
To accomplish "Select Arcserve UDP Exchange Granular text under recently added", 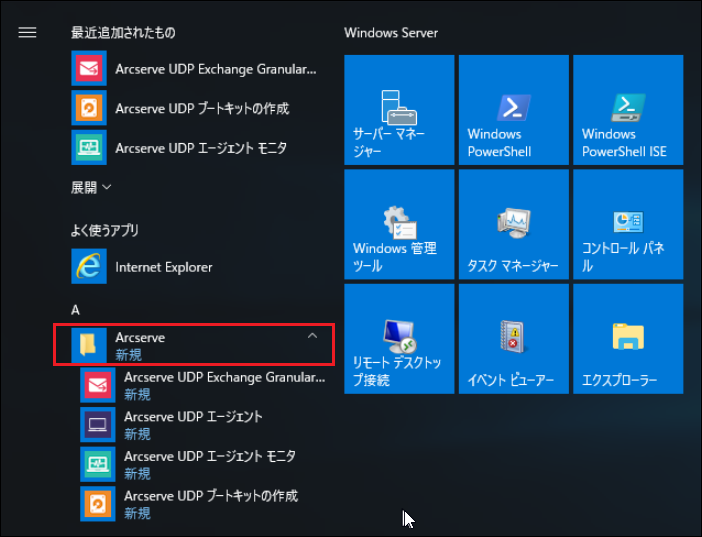I will (x=216, y=69).
